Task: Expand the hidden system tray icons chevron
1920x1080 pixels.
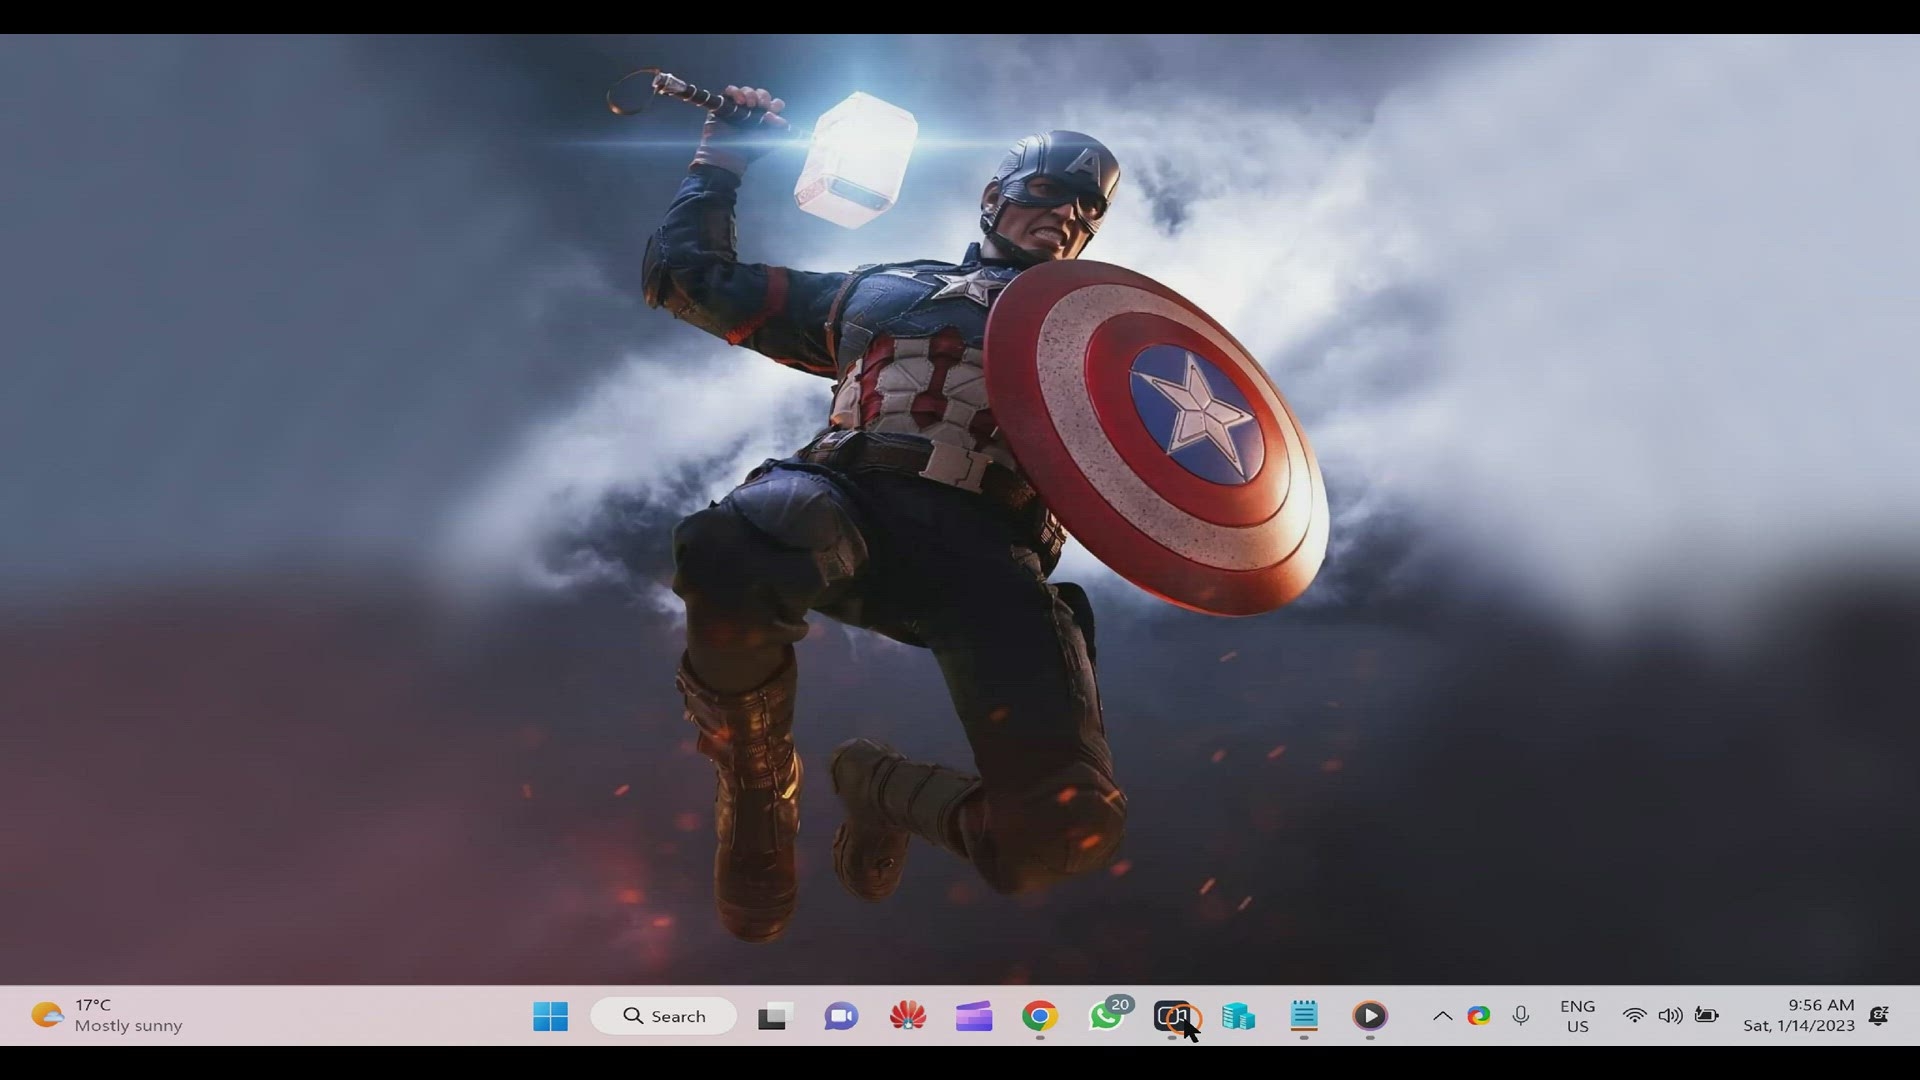Action: (x=1442, y=1016)
